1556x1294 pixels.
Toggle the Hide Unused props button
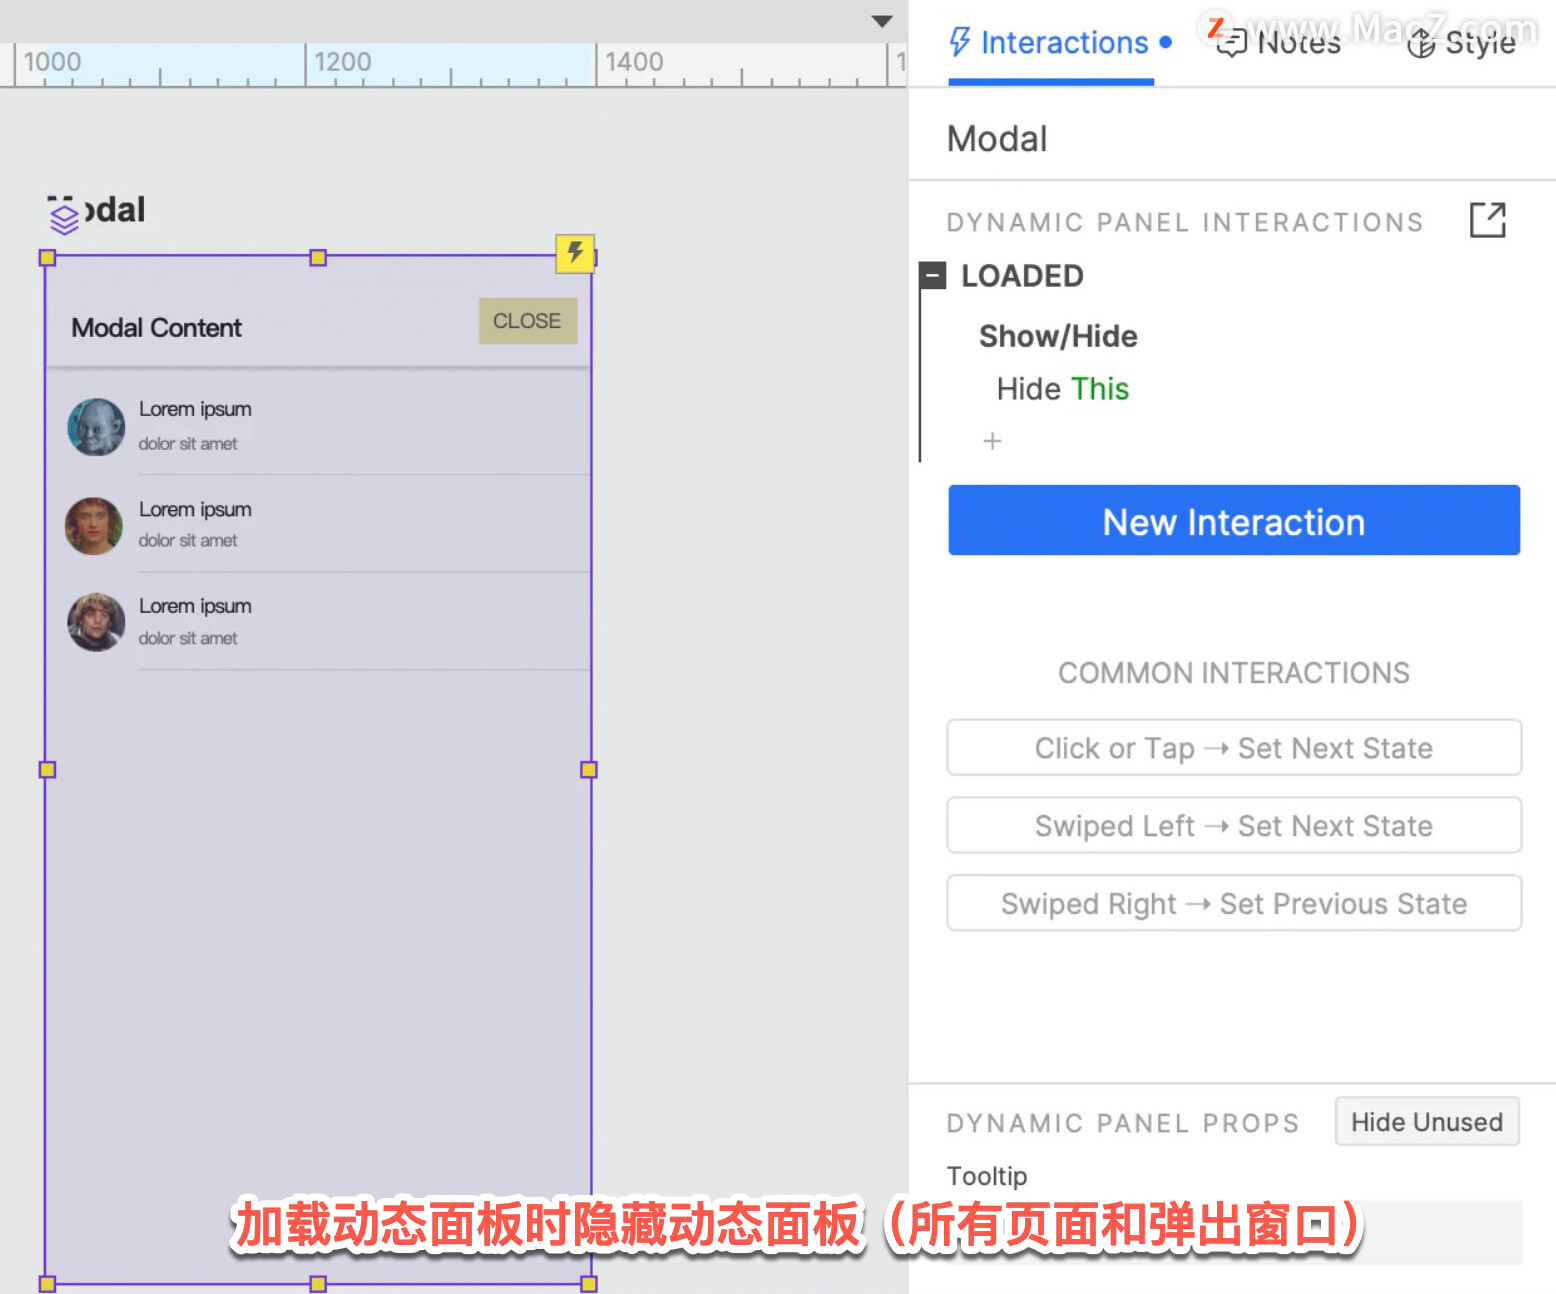1427,1122
